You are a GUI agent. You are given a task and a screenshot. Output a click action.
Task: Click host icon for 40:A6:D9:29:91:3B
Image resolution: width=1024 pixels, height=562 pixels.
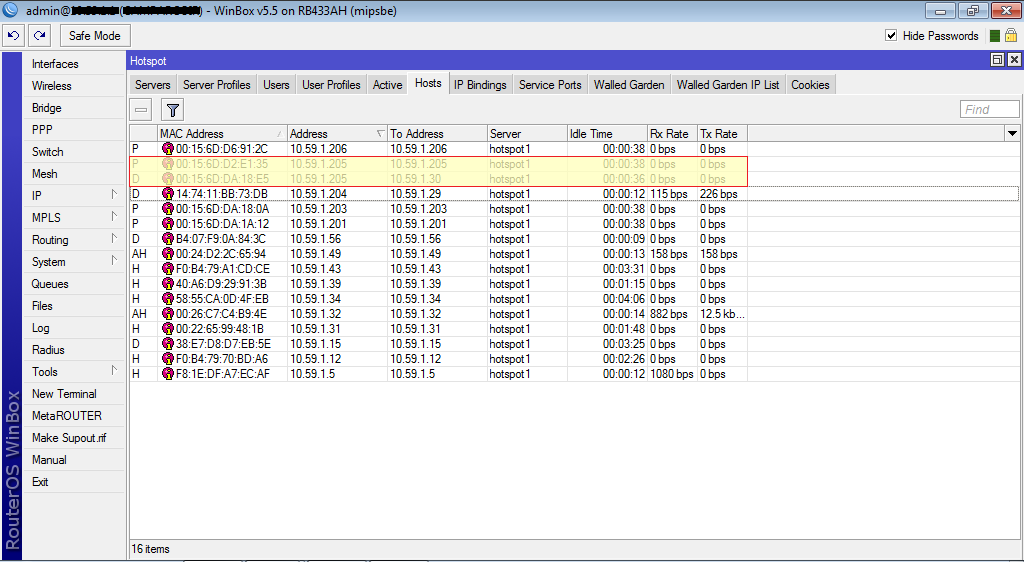point(168,284)
